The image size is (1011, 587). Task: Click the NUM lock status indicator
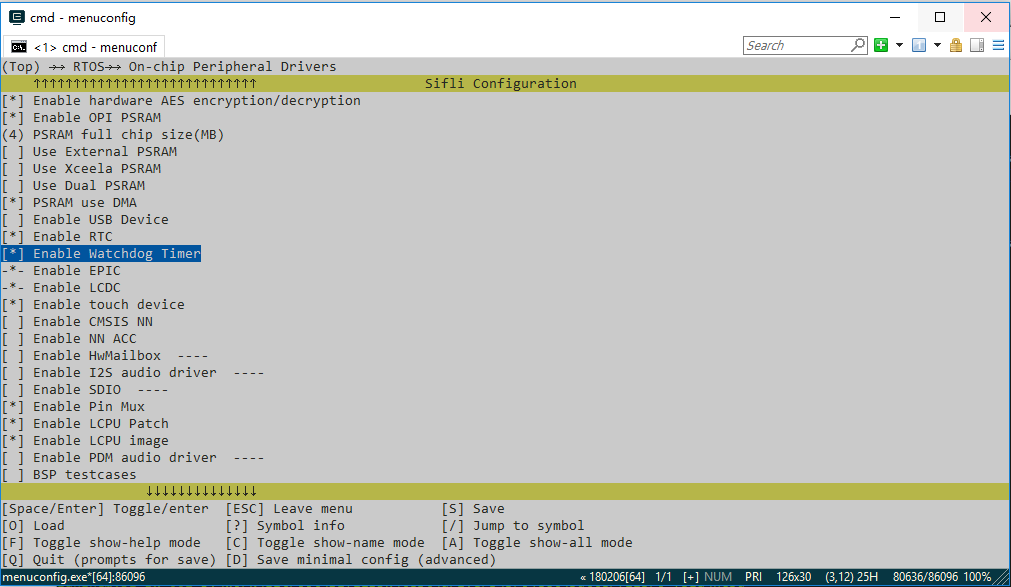tap(718, 578)
